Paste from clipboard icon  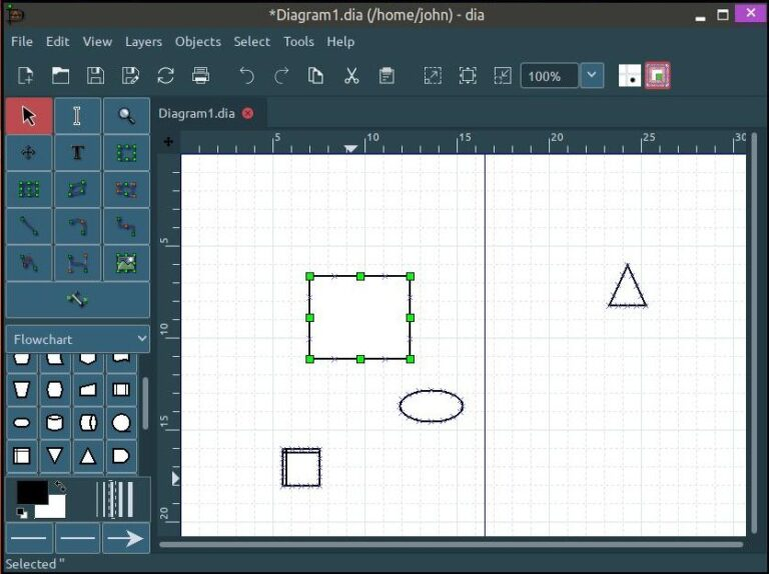386,76
